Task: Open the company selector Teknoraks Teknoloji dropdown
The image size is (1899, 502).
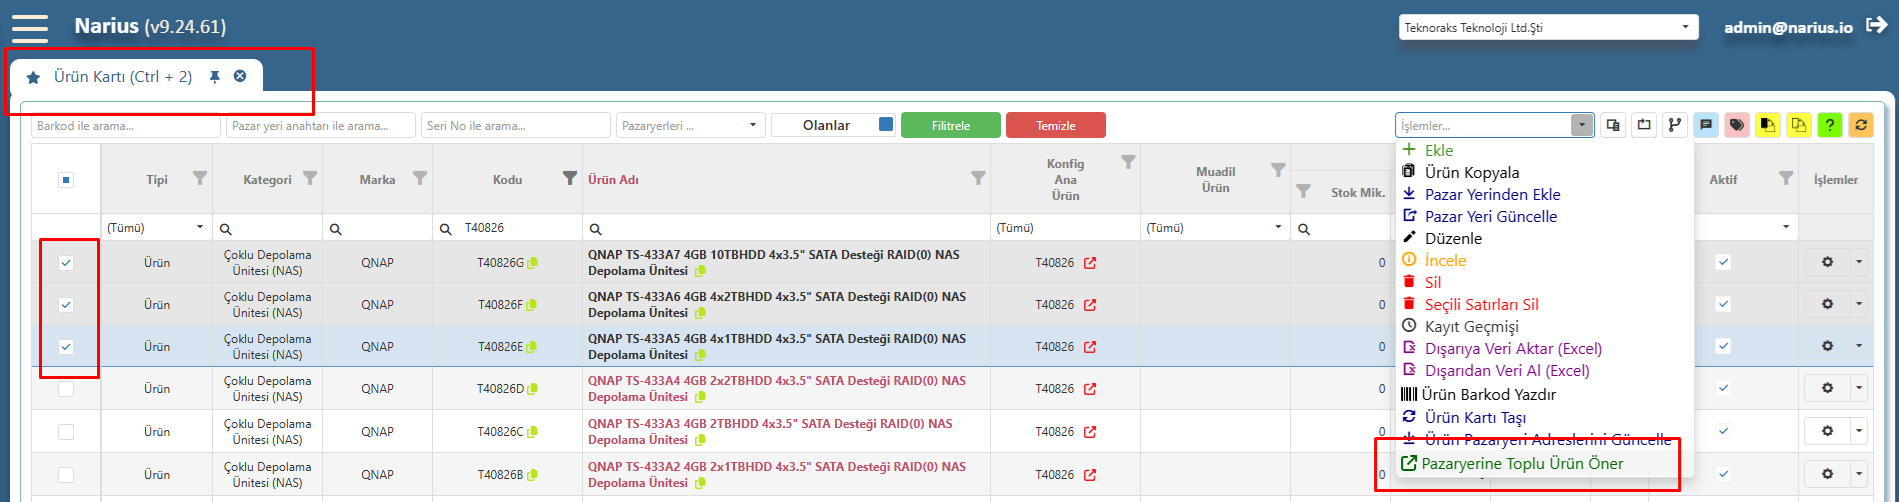Action: (1549, 27)
